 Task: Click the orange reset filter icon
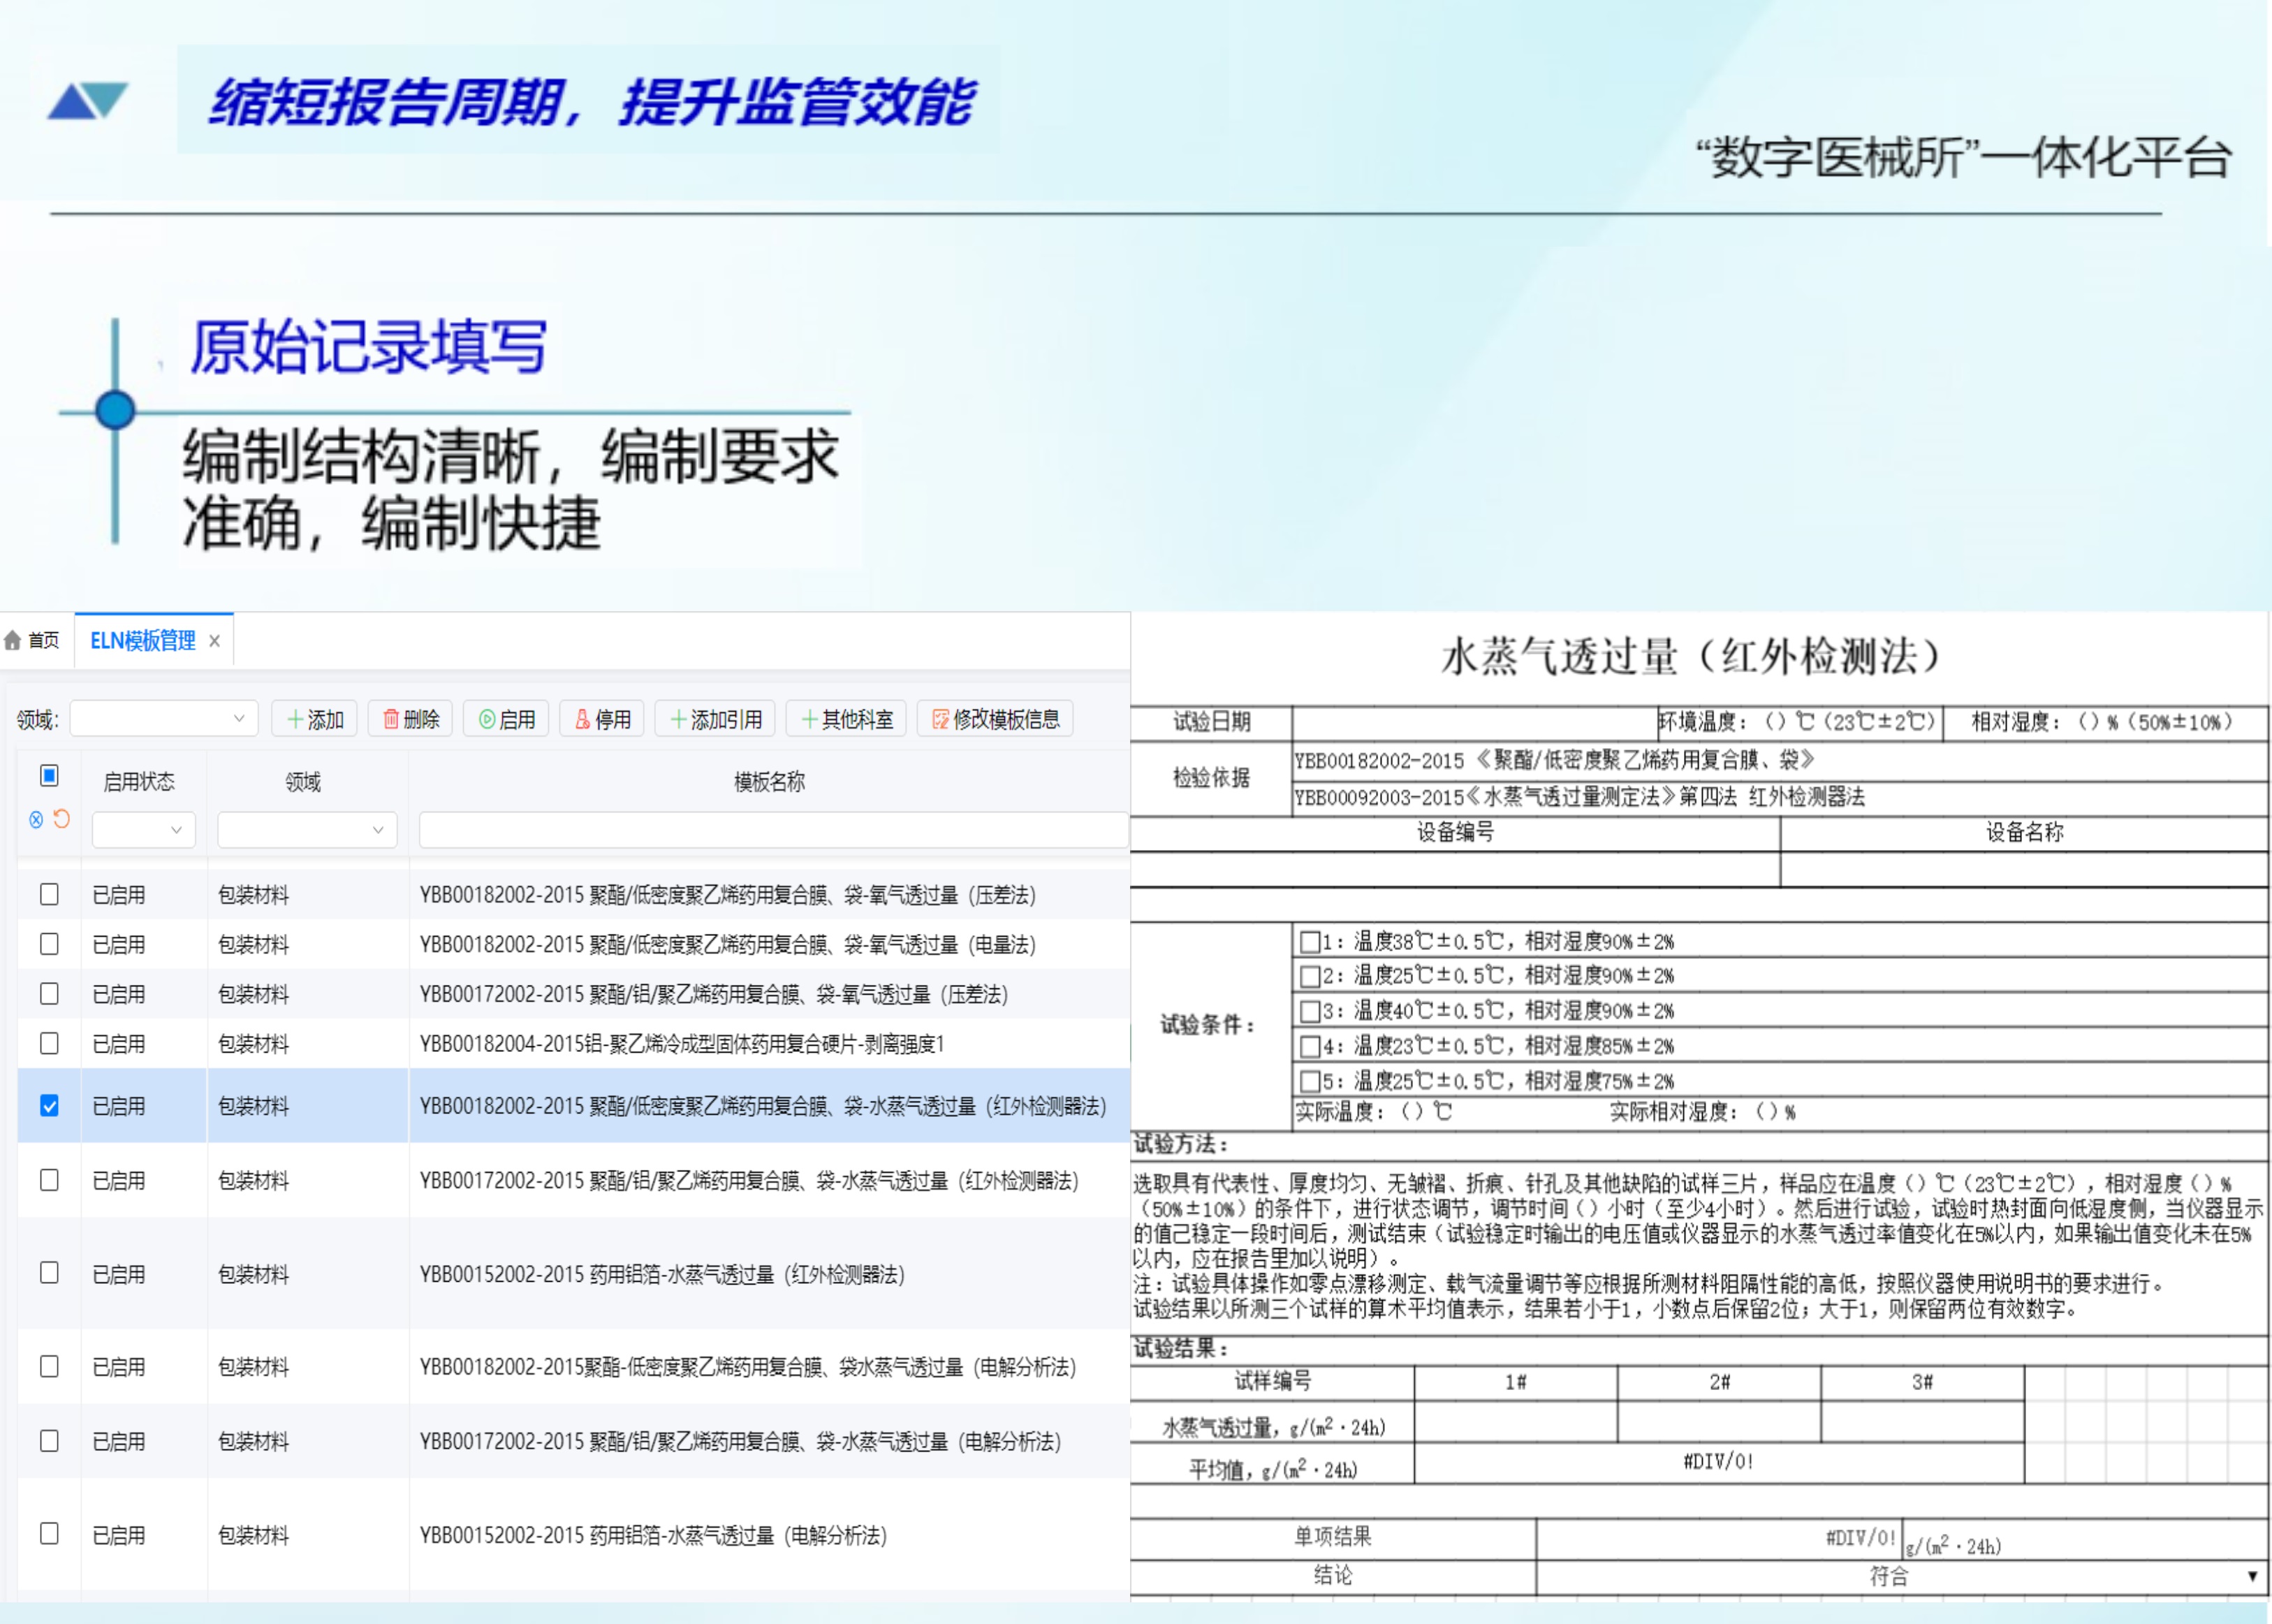click(62, 819)
